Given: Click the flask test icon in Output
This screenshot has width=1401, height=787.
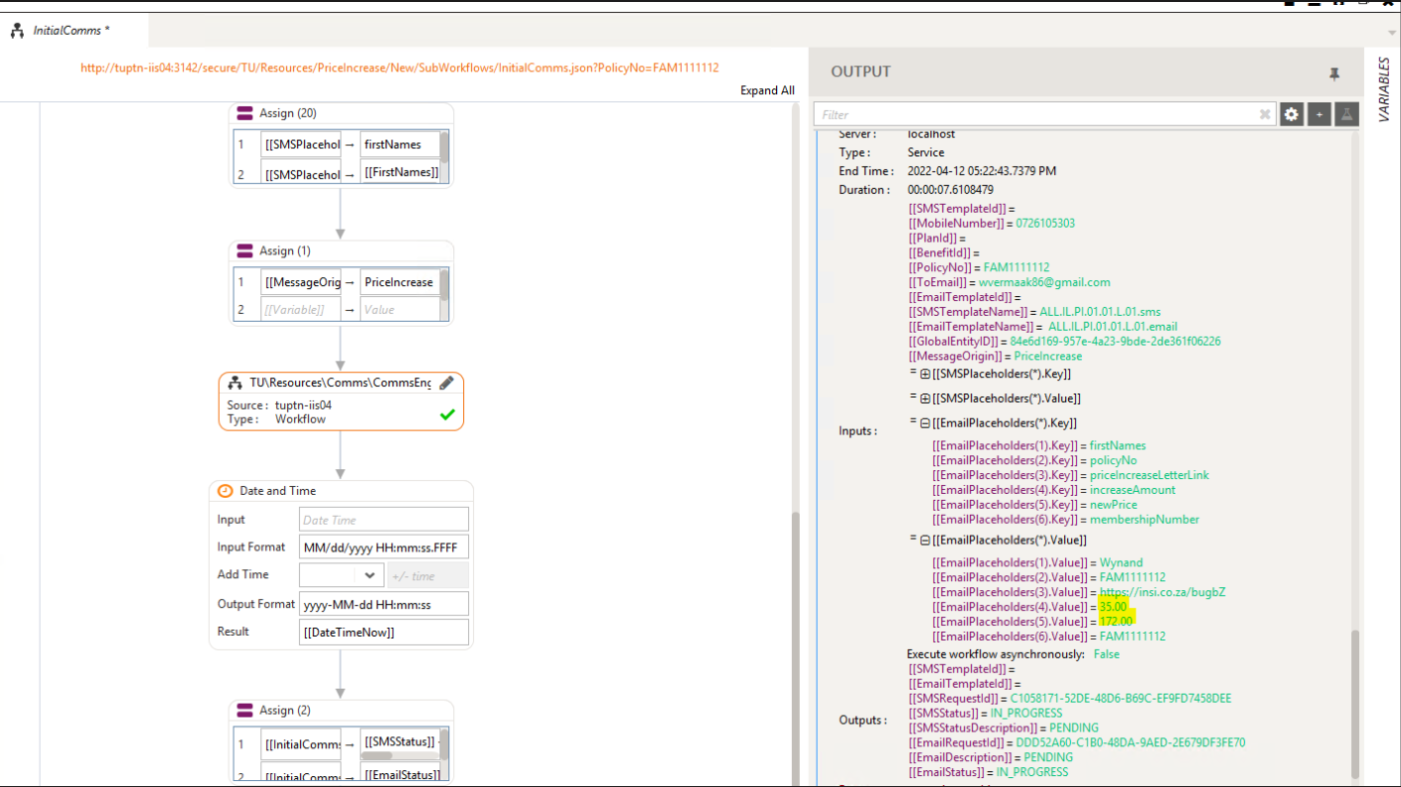Looking at the screenshot, I should tap(1348, 115).
